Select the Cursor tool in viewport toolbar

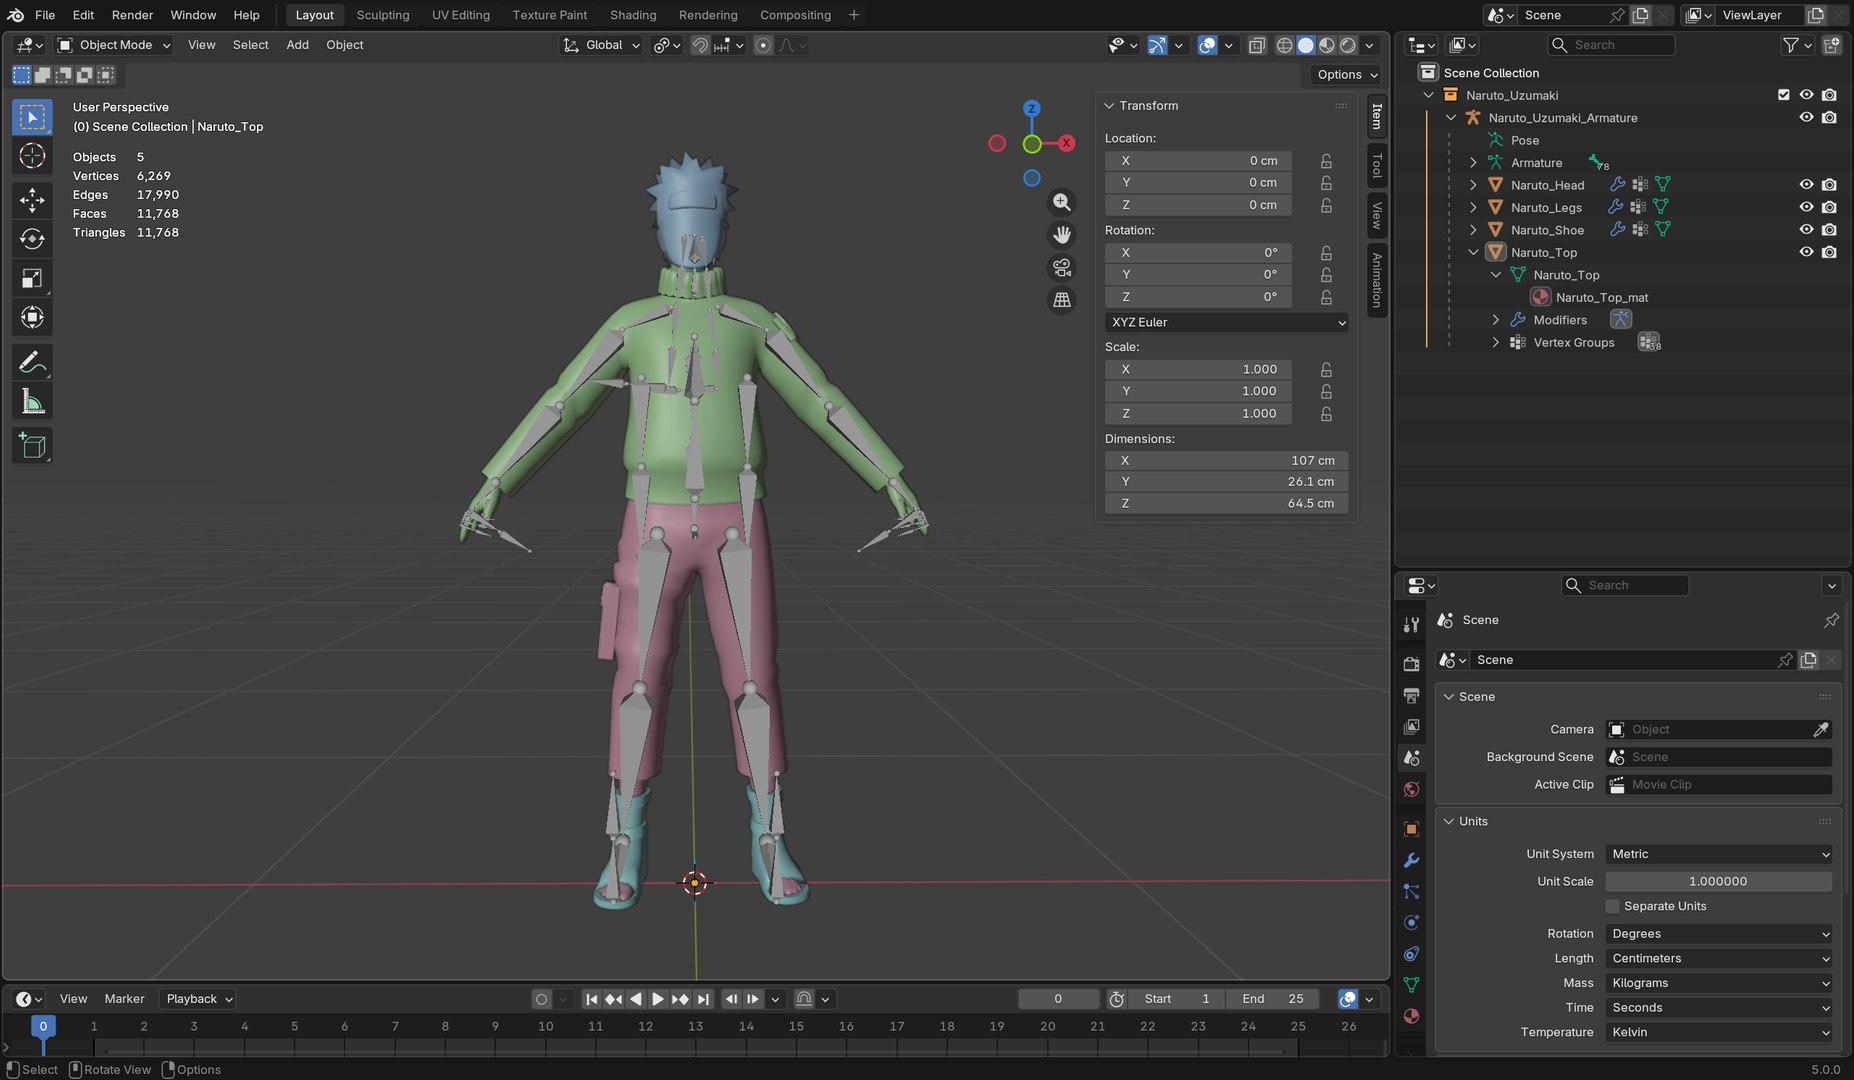coord(32,155)
